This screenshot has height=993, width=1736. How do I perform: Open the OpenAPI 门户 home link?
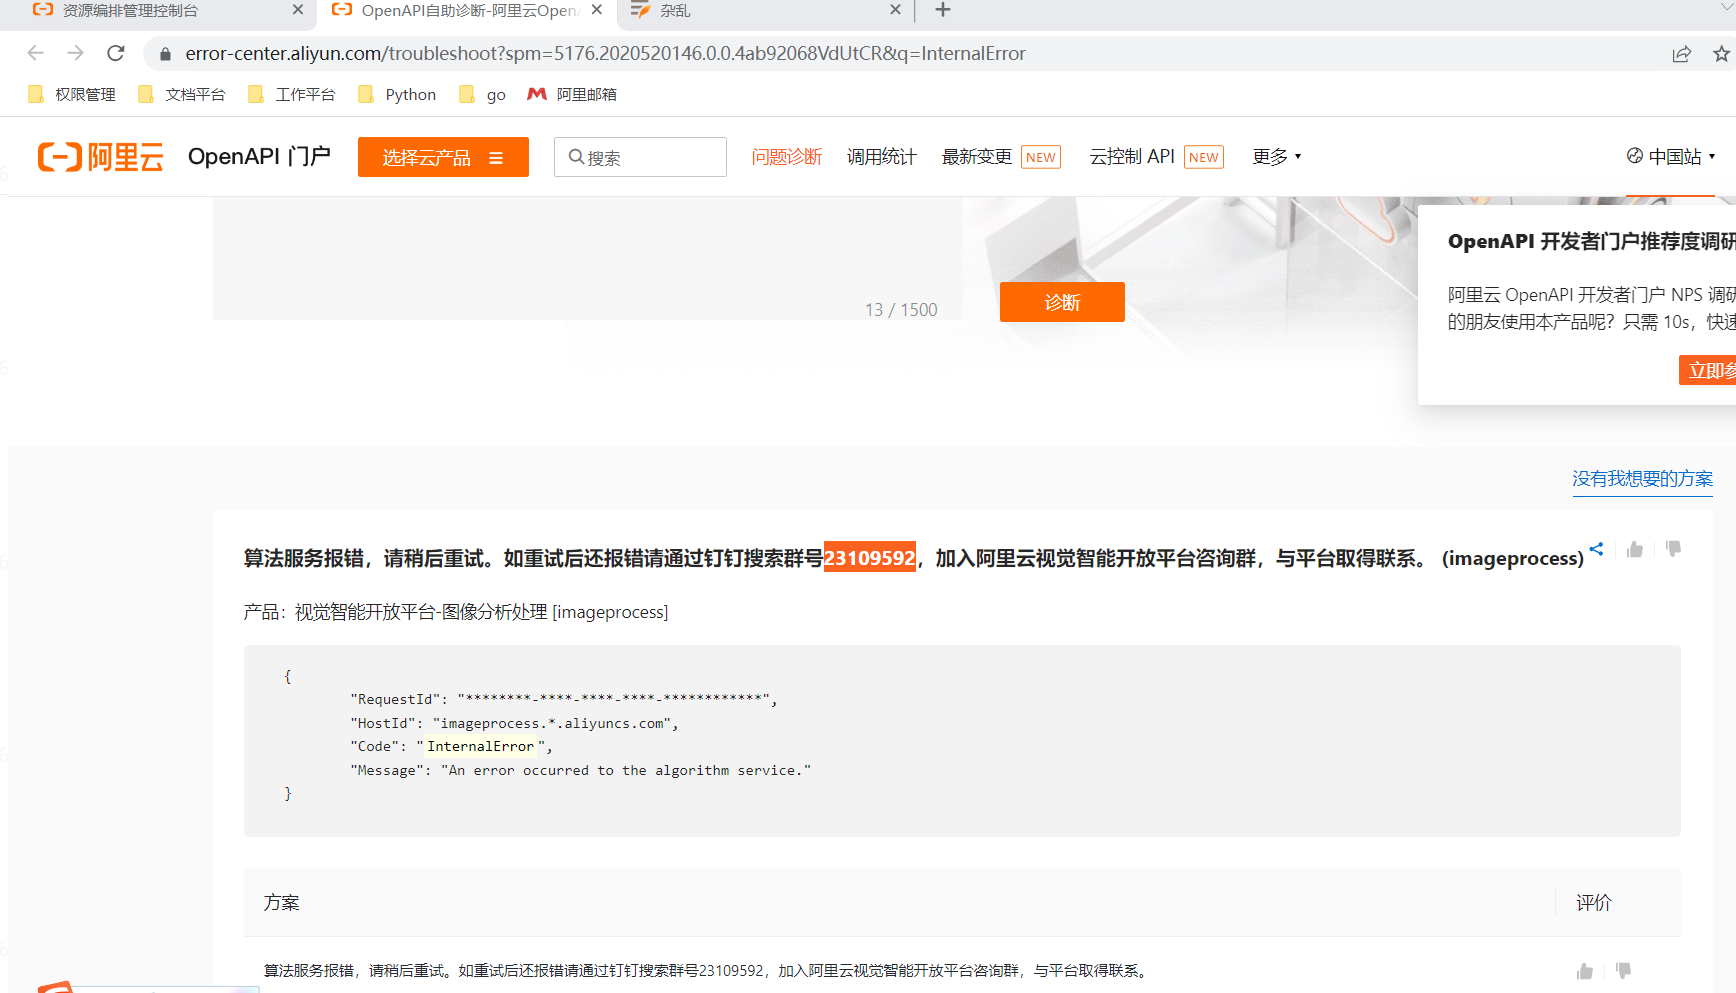point(259,157)
